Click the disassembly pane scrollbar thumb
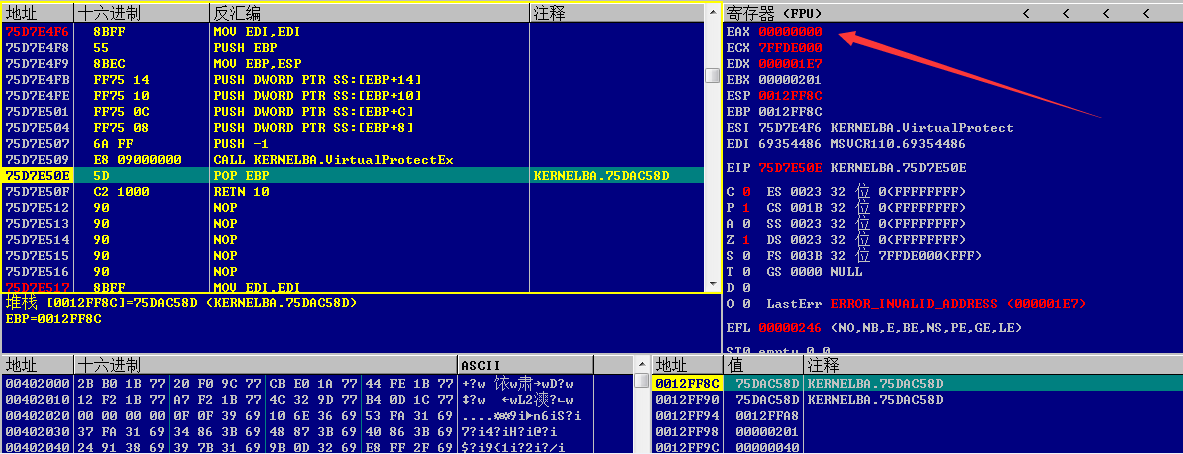Screen dimensions: 1183x454 [x=712, y=76]
